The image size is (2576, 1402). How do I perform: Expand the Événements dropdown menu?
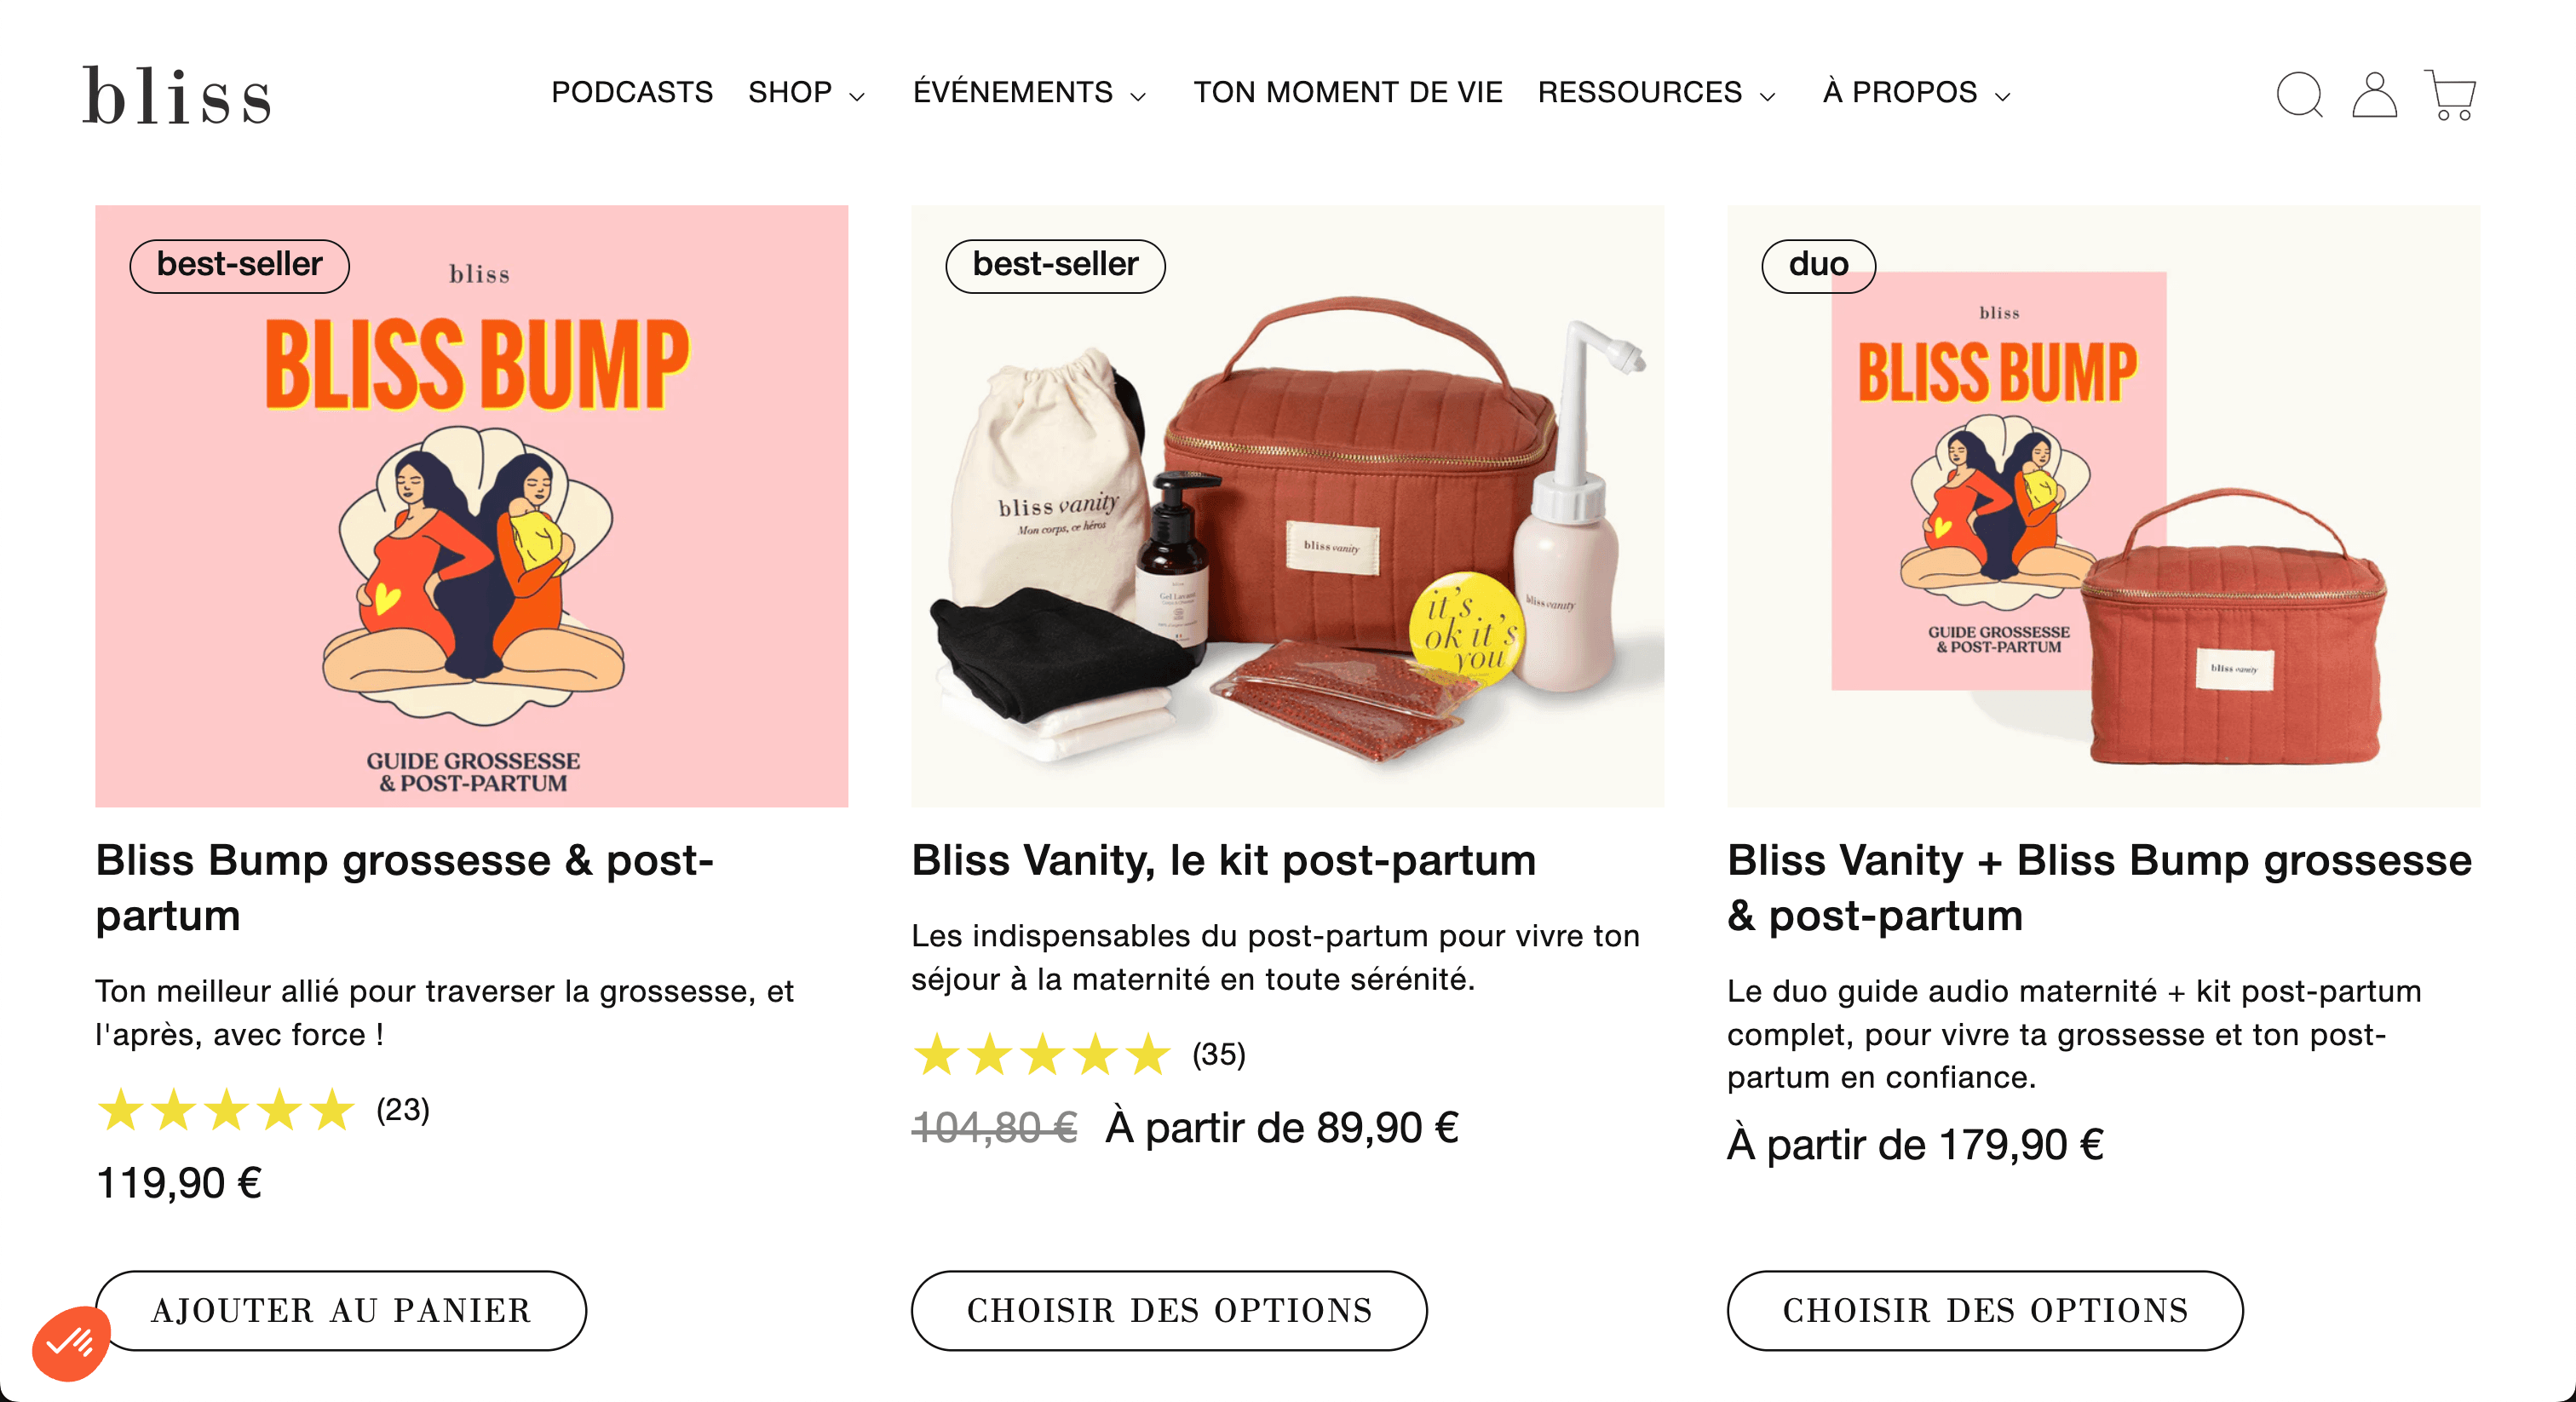(x=1029, y=93)
